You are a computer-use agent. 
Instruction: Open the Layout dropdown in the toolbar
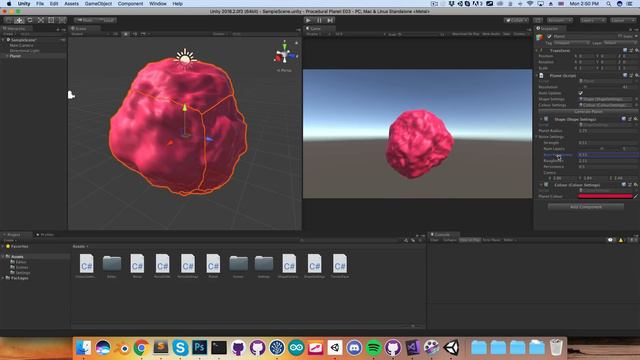(x=623, y=20)
